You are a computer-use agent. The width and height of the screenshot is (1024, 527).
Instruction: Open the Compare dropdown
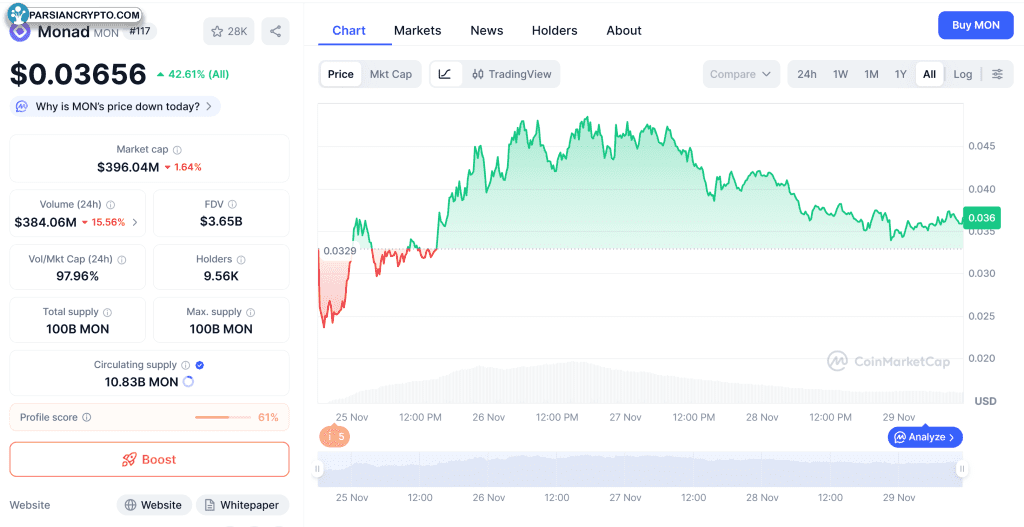(x=740, y=74)
